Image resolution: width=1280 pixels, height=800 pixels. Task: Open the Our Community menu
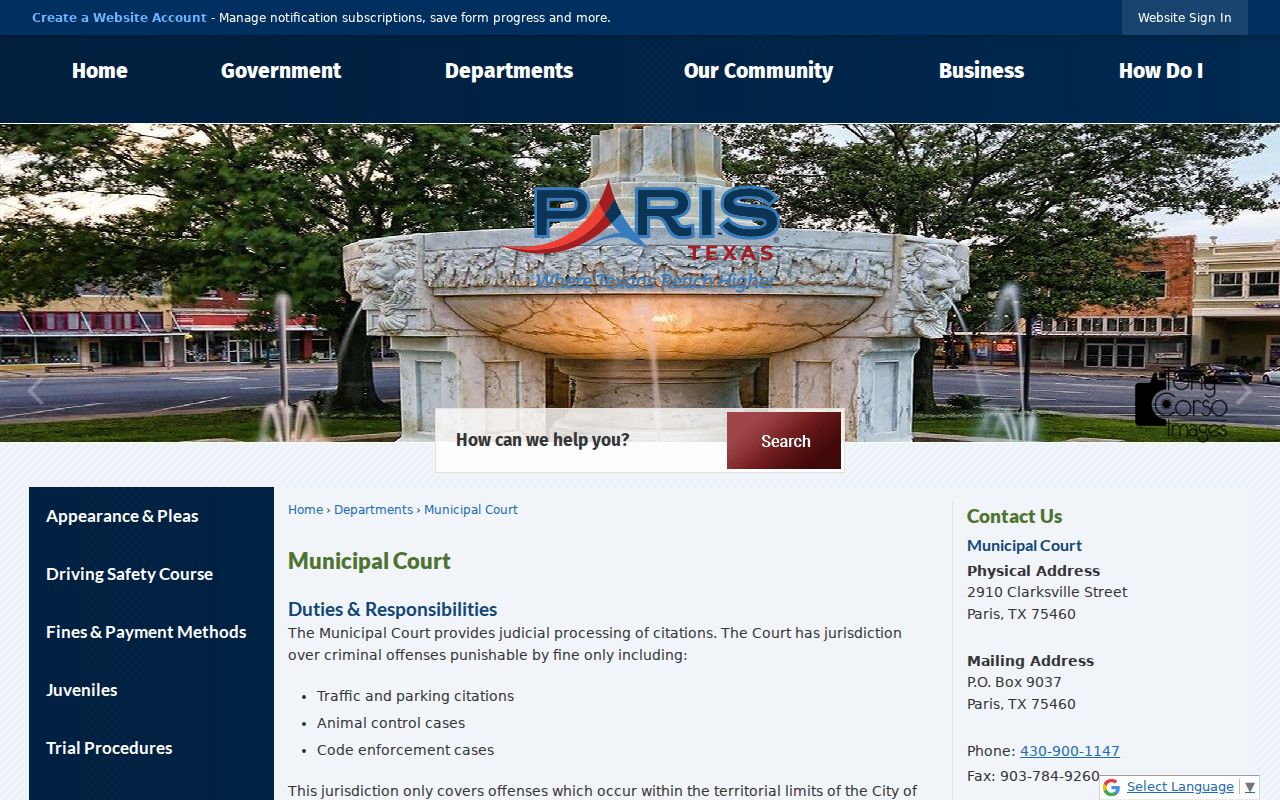point(758,71)
